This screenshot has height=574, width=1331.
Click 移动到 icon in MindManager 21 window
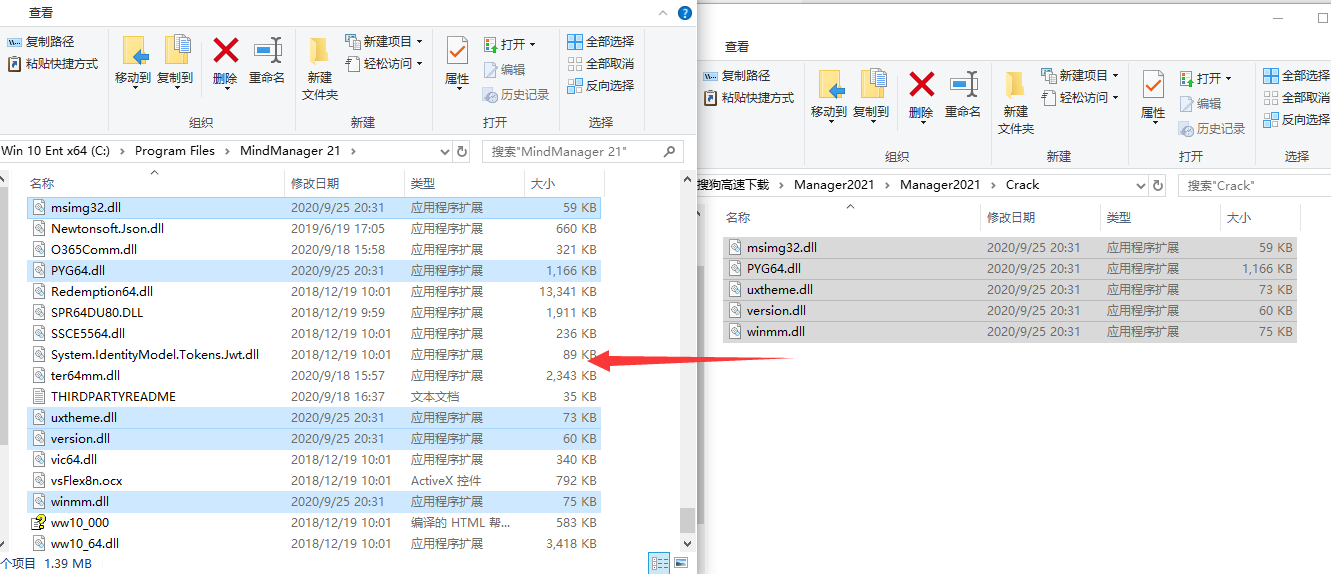(135, 51)
